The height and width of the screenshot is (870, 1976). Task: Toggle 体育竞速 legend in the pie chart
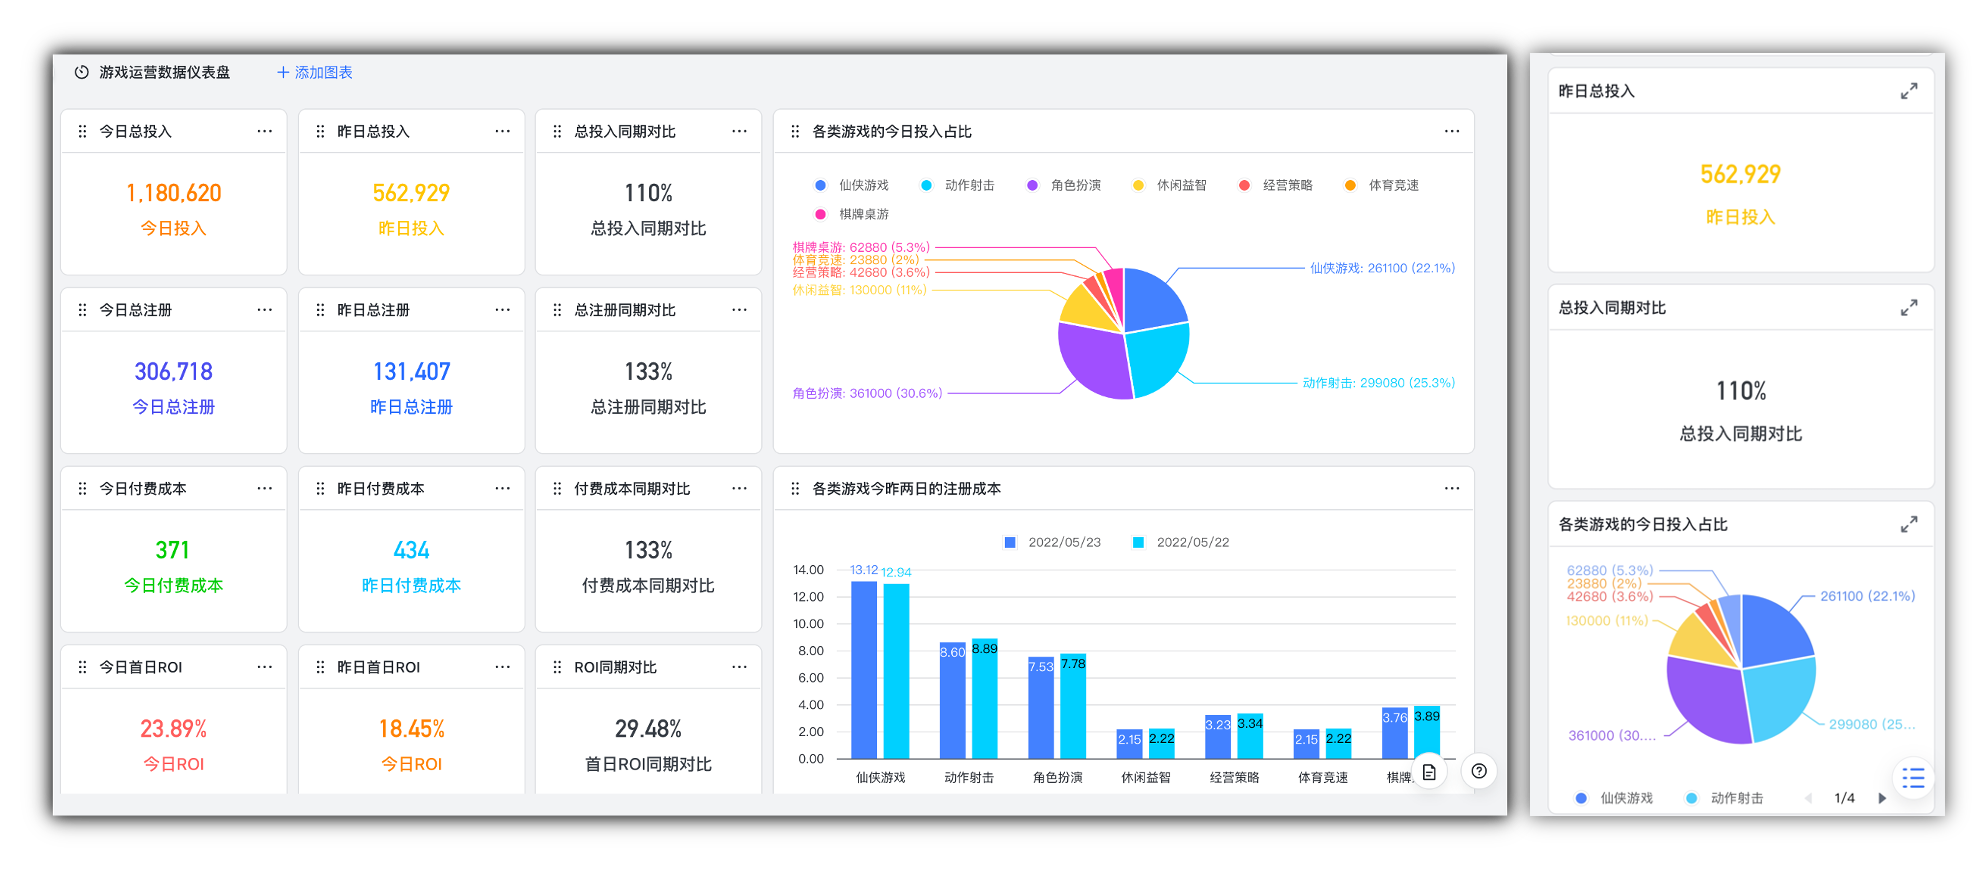(x=1382, y=185)
